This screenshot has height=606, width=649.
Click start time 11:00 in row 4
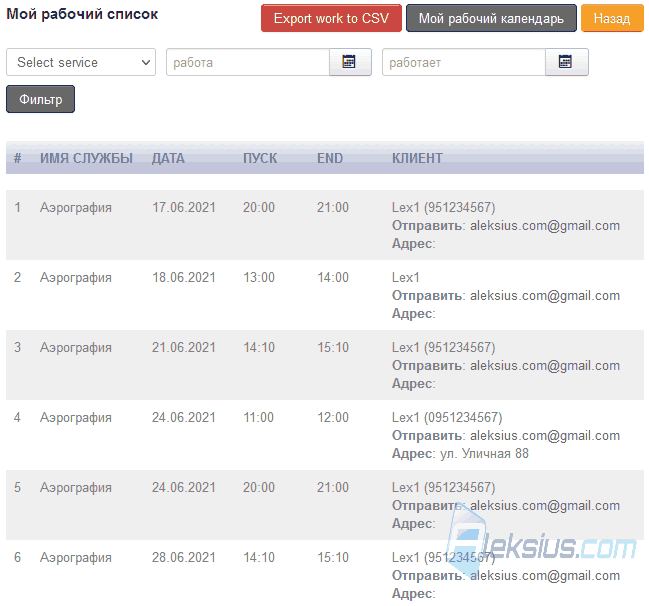click(x=258, y=417)
